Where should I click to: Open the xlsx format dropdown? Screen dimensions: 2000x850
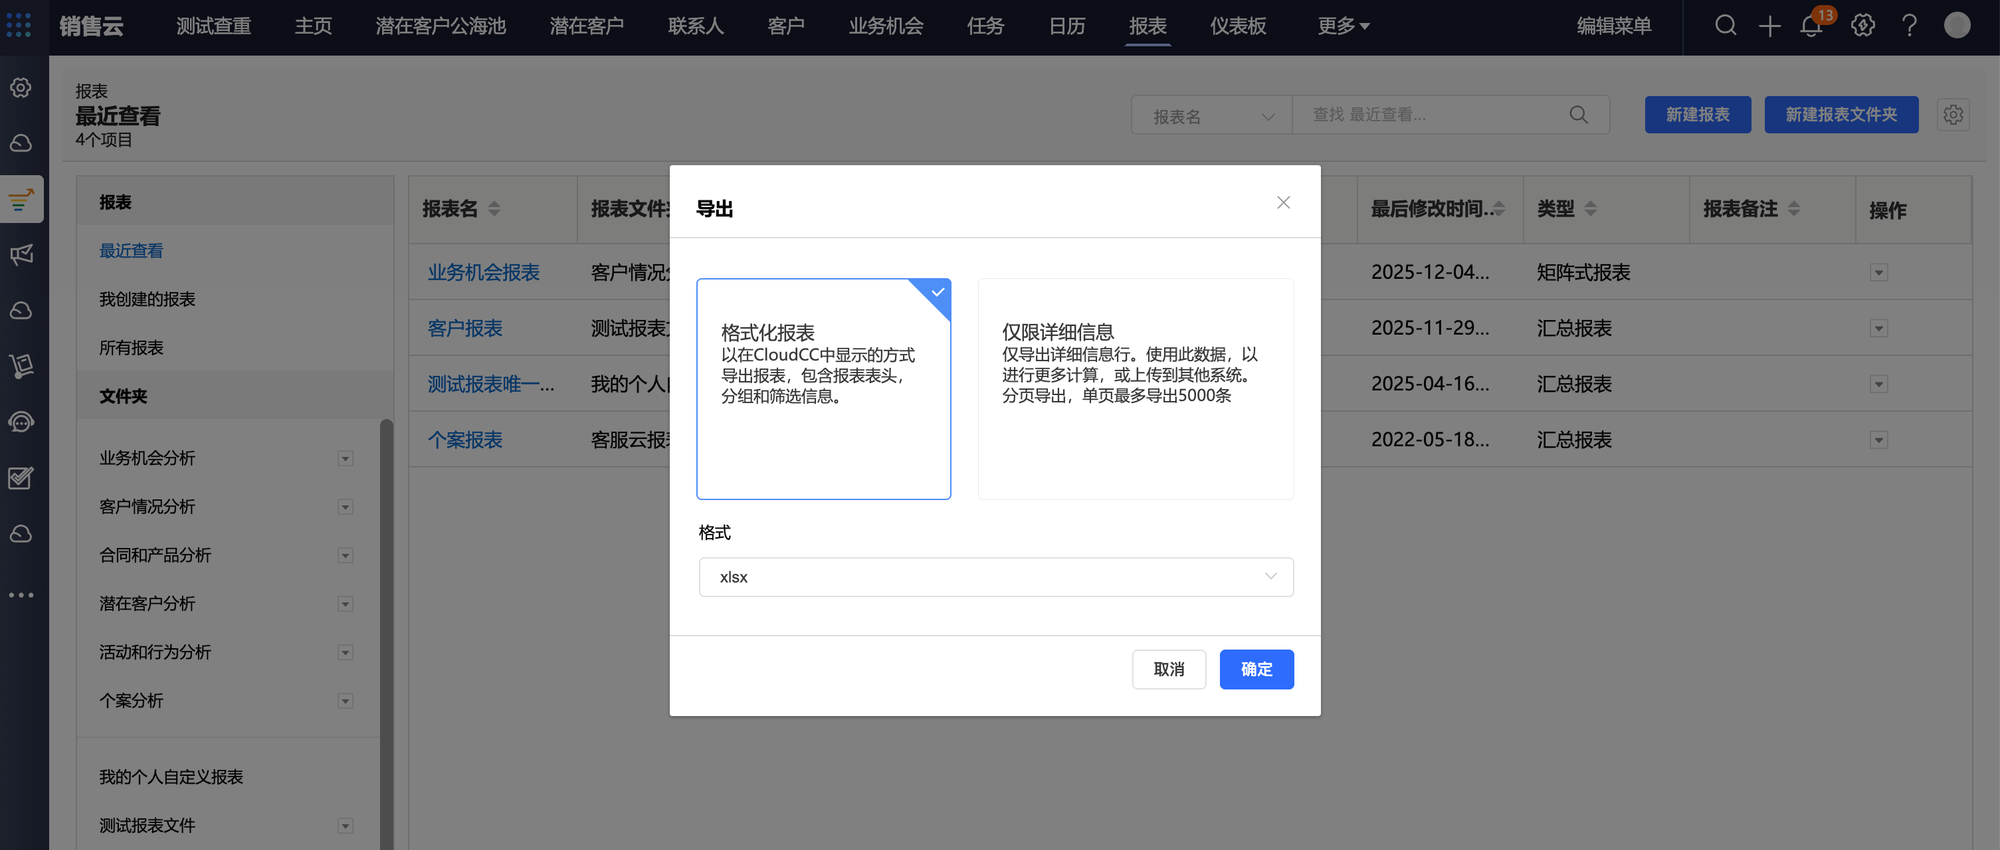(995, 577)
